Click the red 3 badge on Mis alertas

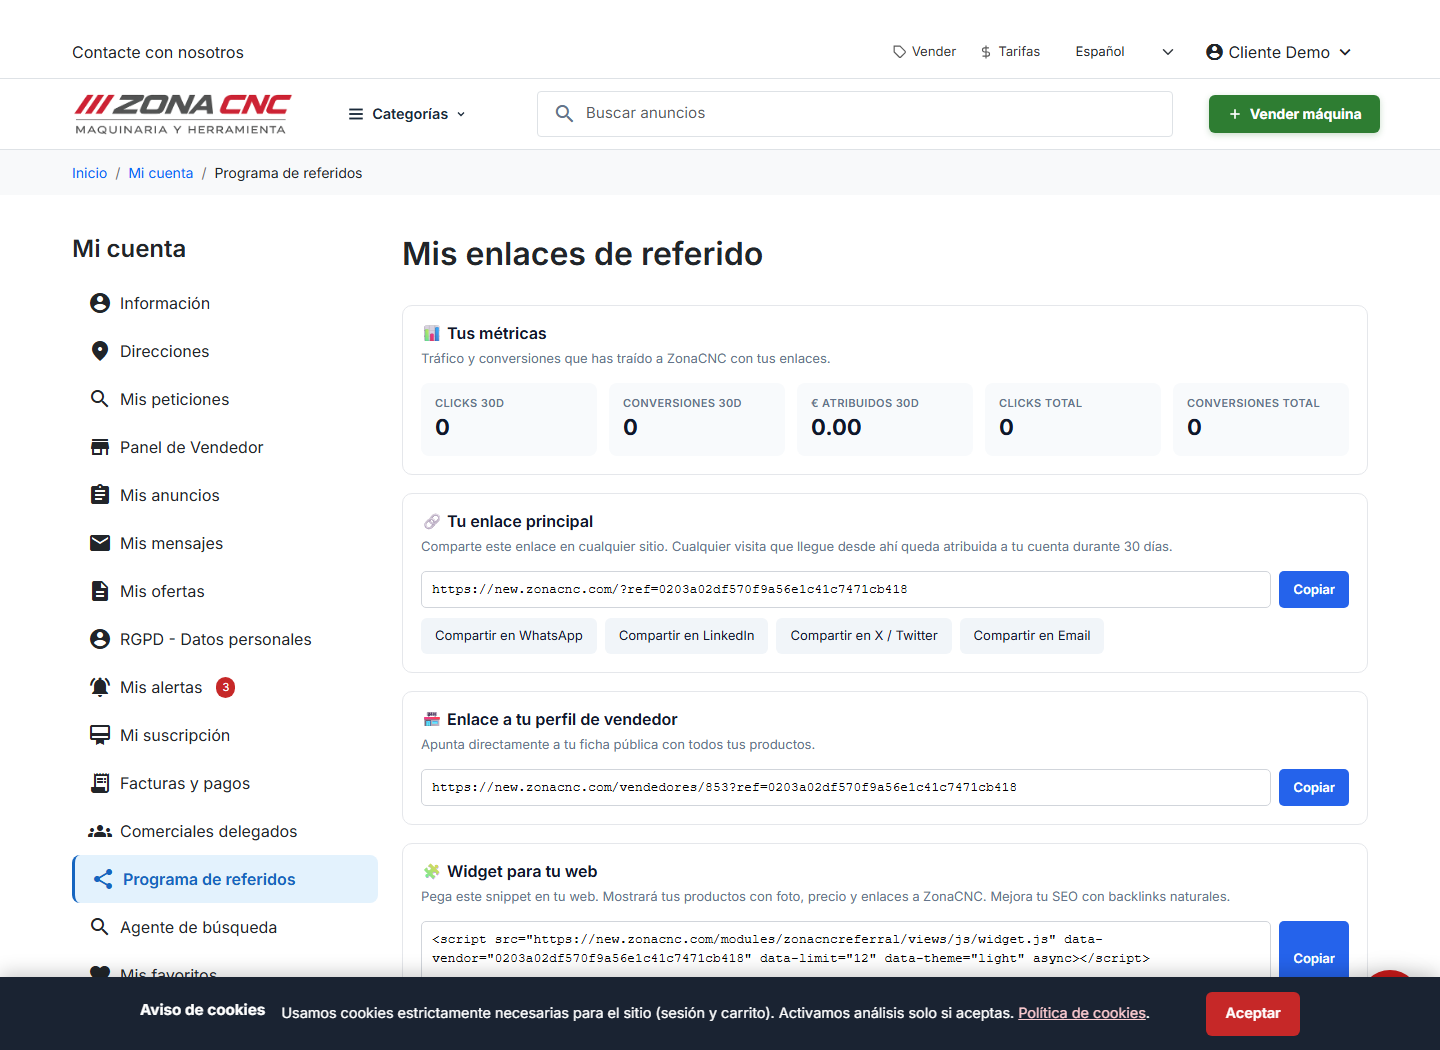pos(226,687)
